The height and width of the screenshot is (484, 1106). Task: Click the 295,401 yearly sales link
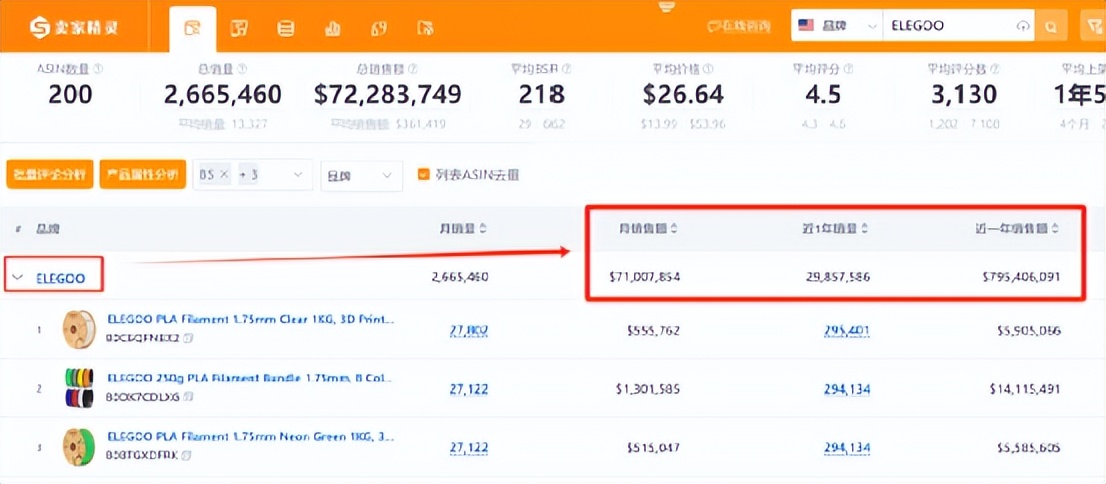pos(846,330)
